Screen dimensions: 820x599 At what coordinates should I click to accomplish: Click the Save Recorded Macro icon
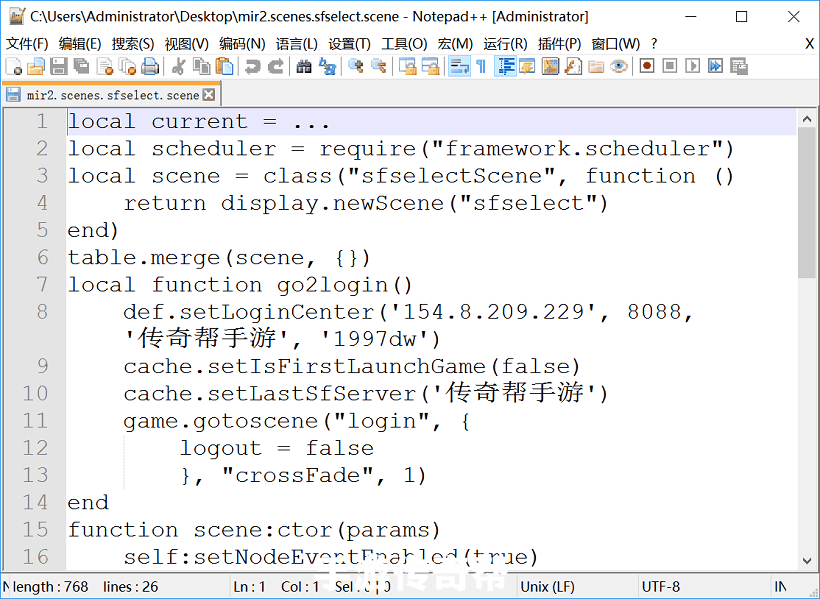click(739, 67)
